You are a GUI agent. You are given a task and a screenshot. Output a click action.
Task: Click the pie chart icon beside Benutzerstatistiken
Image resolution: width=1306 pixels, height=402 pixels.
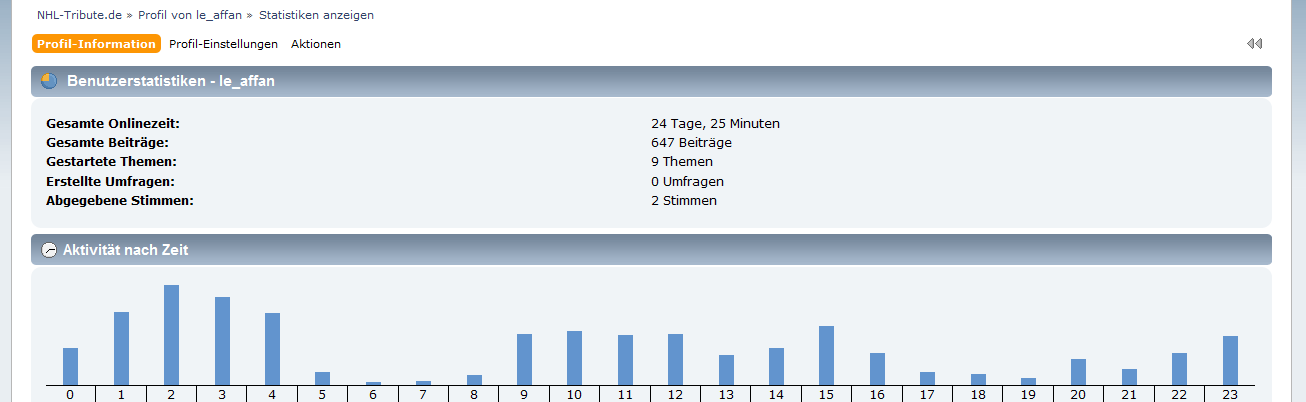49,81
